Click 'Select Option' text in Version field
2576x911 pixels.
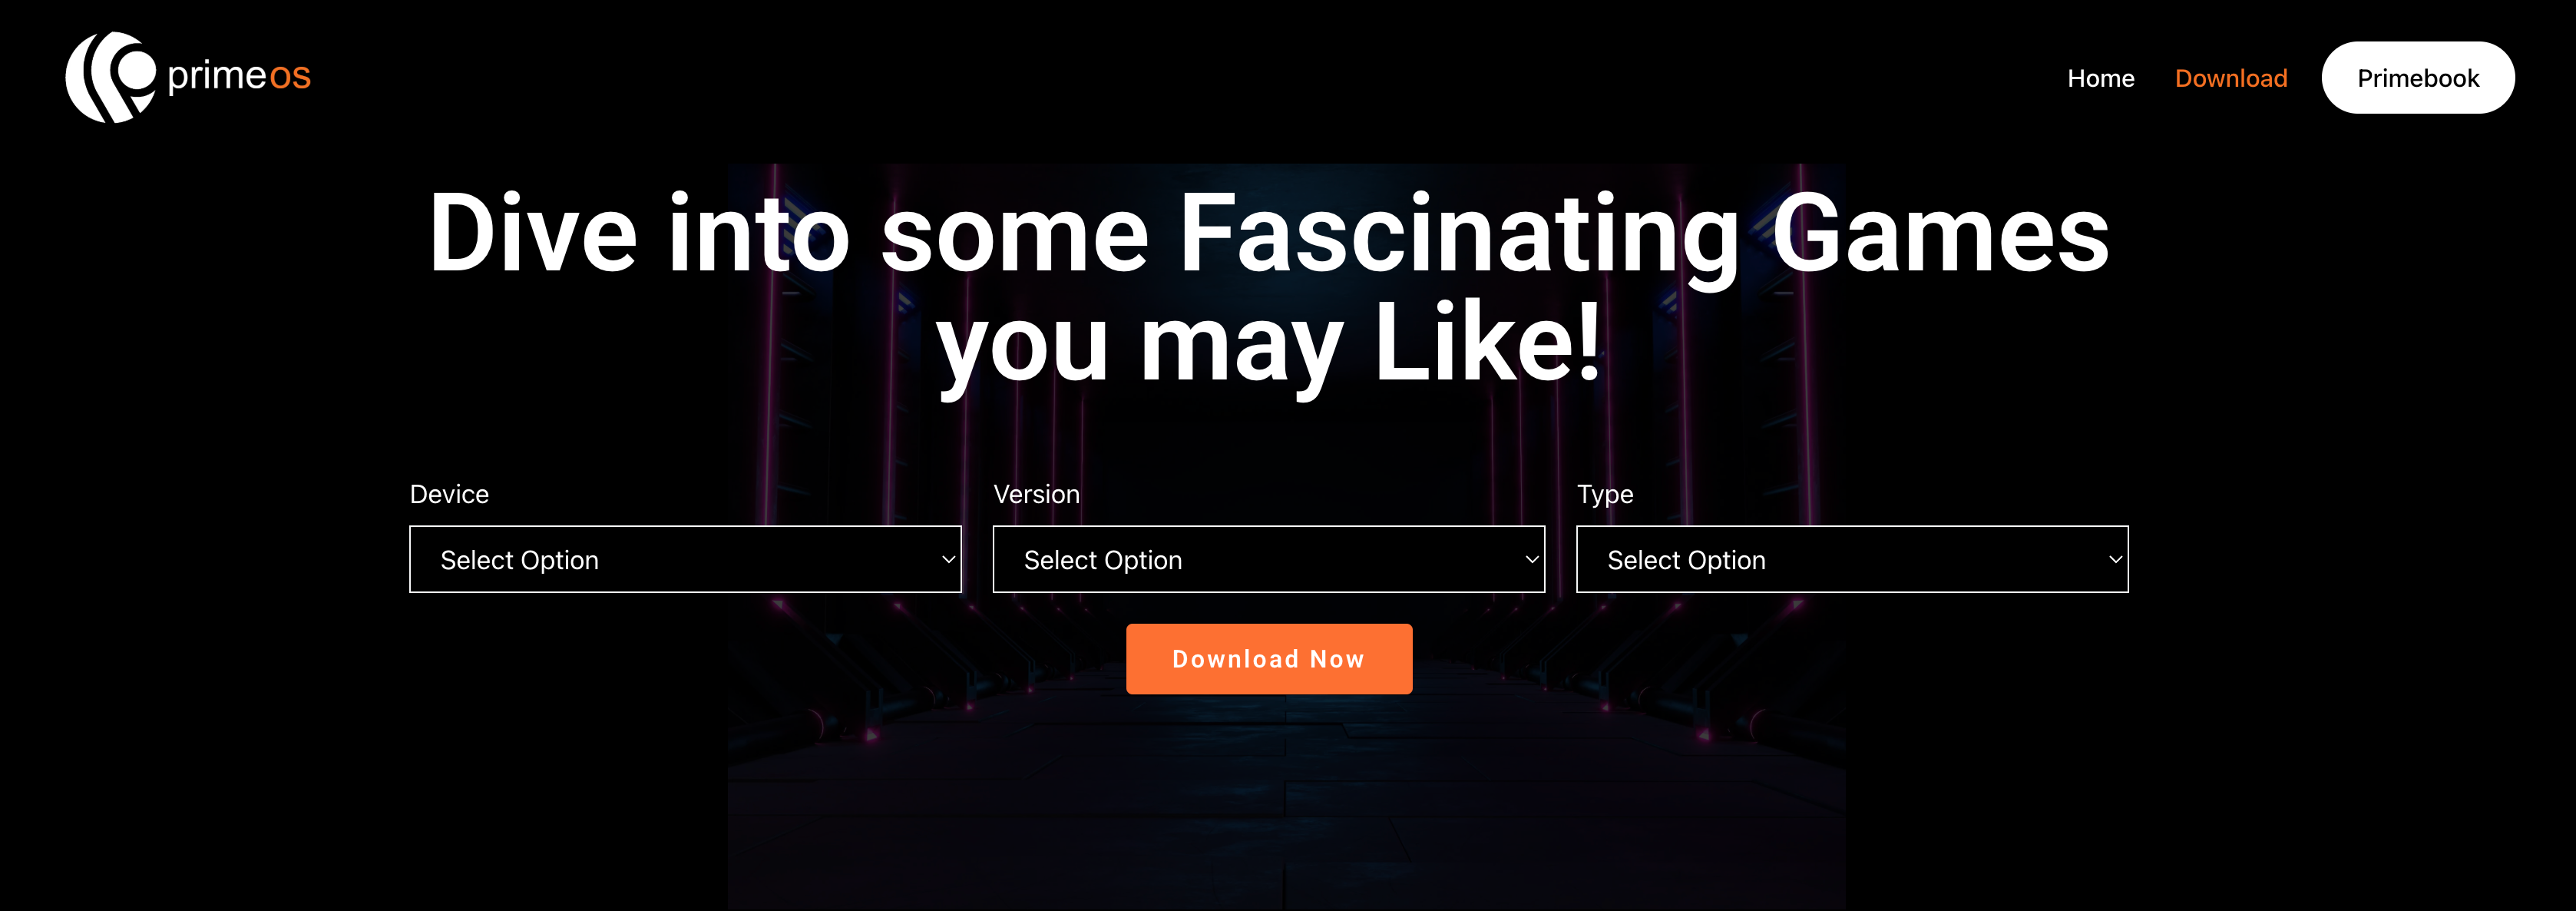1102,560
